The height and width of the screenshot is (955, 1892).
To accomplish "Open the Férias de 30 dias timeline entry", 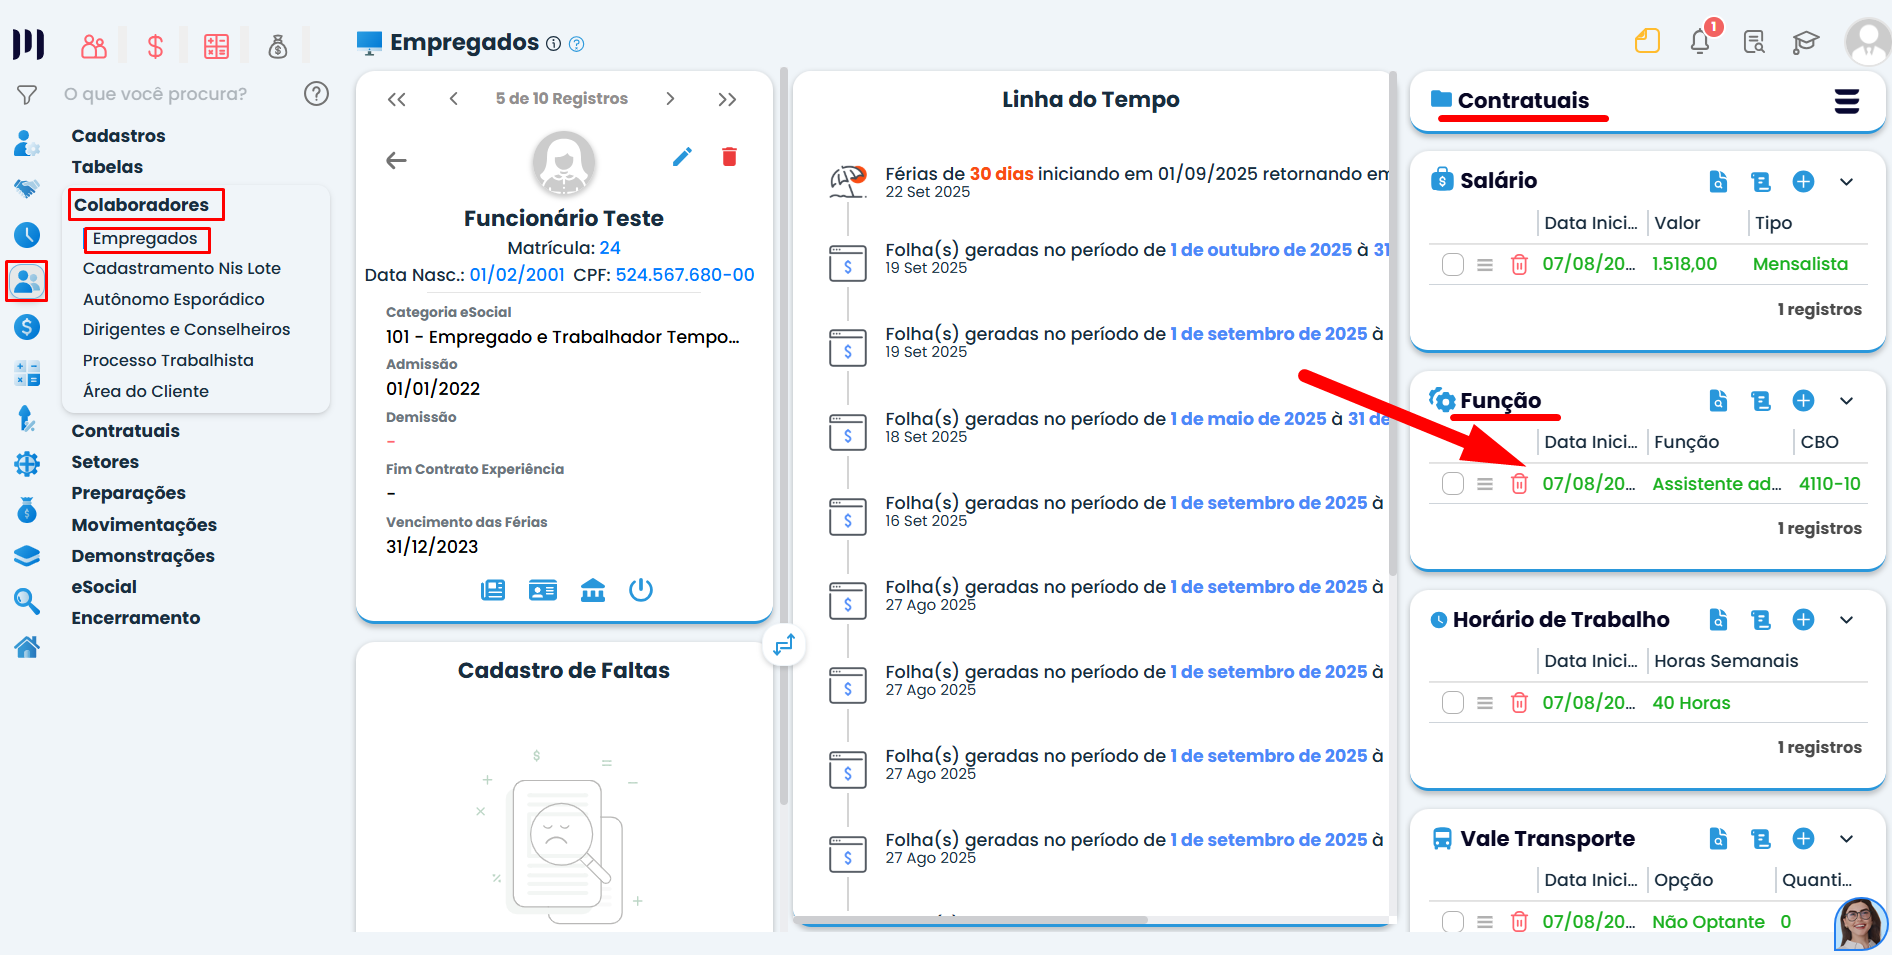I will [x=1137, y=182].
